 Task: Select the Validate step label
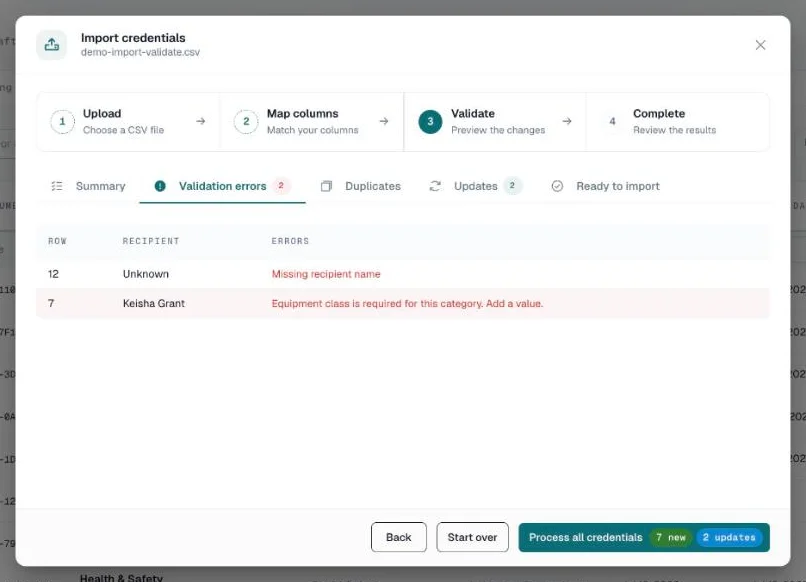coord(473,114)
